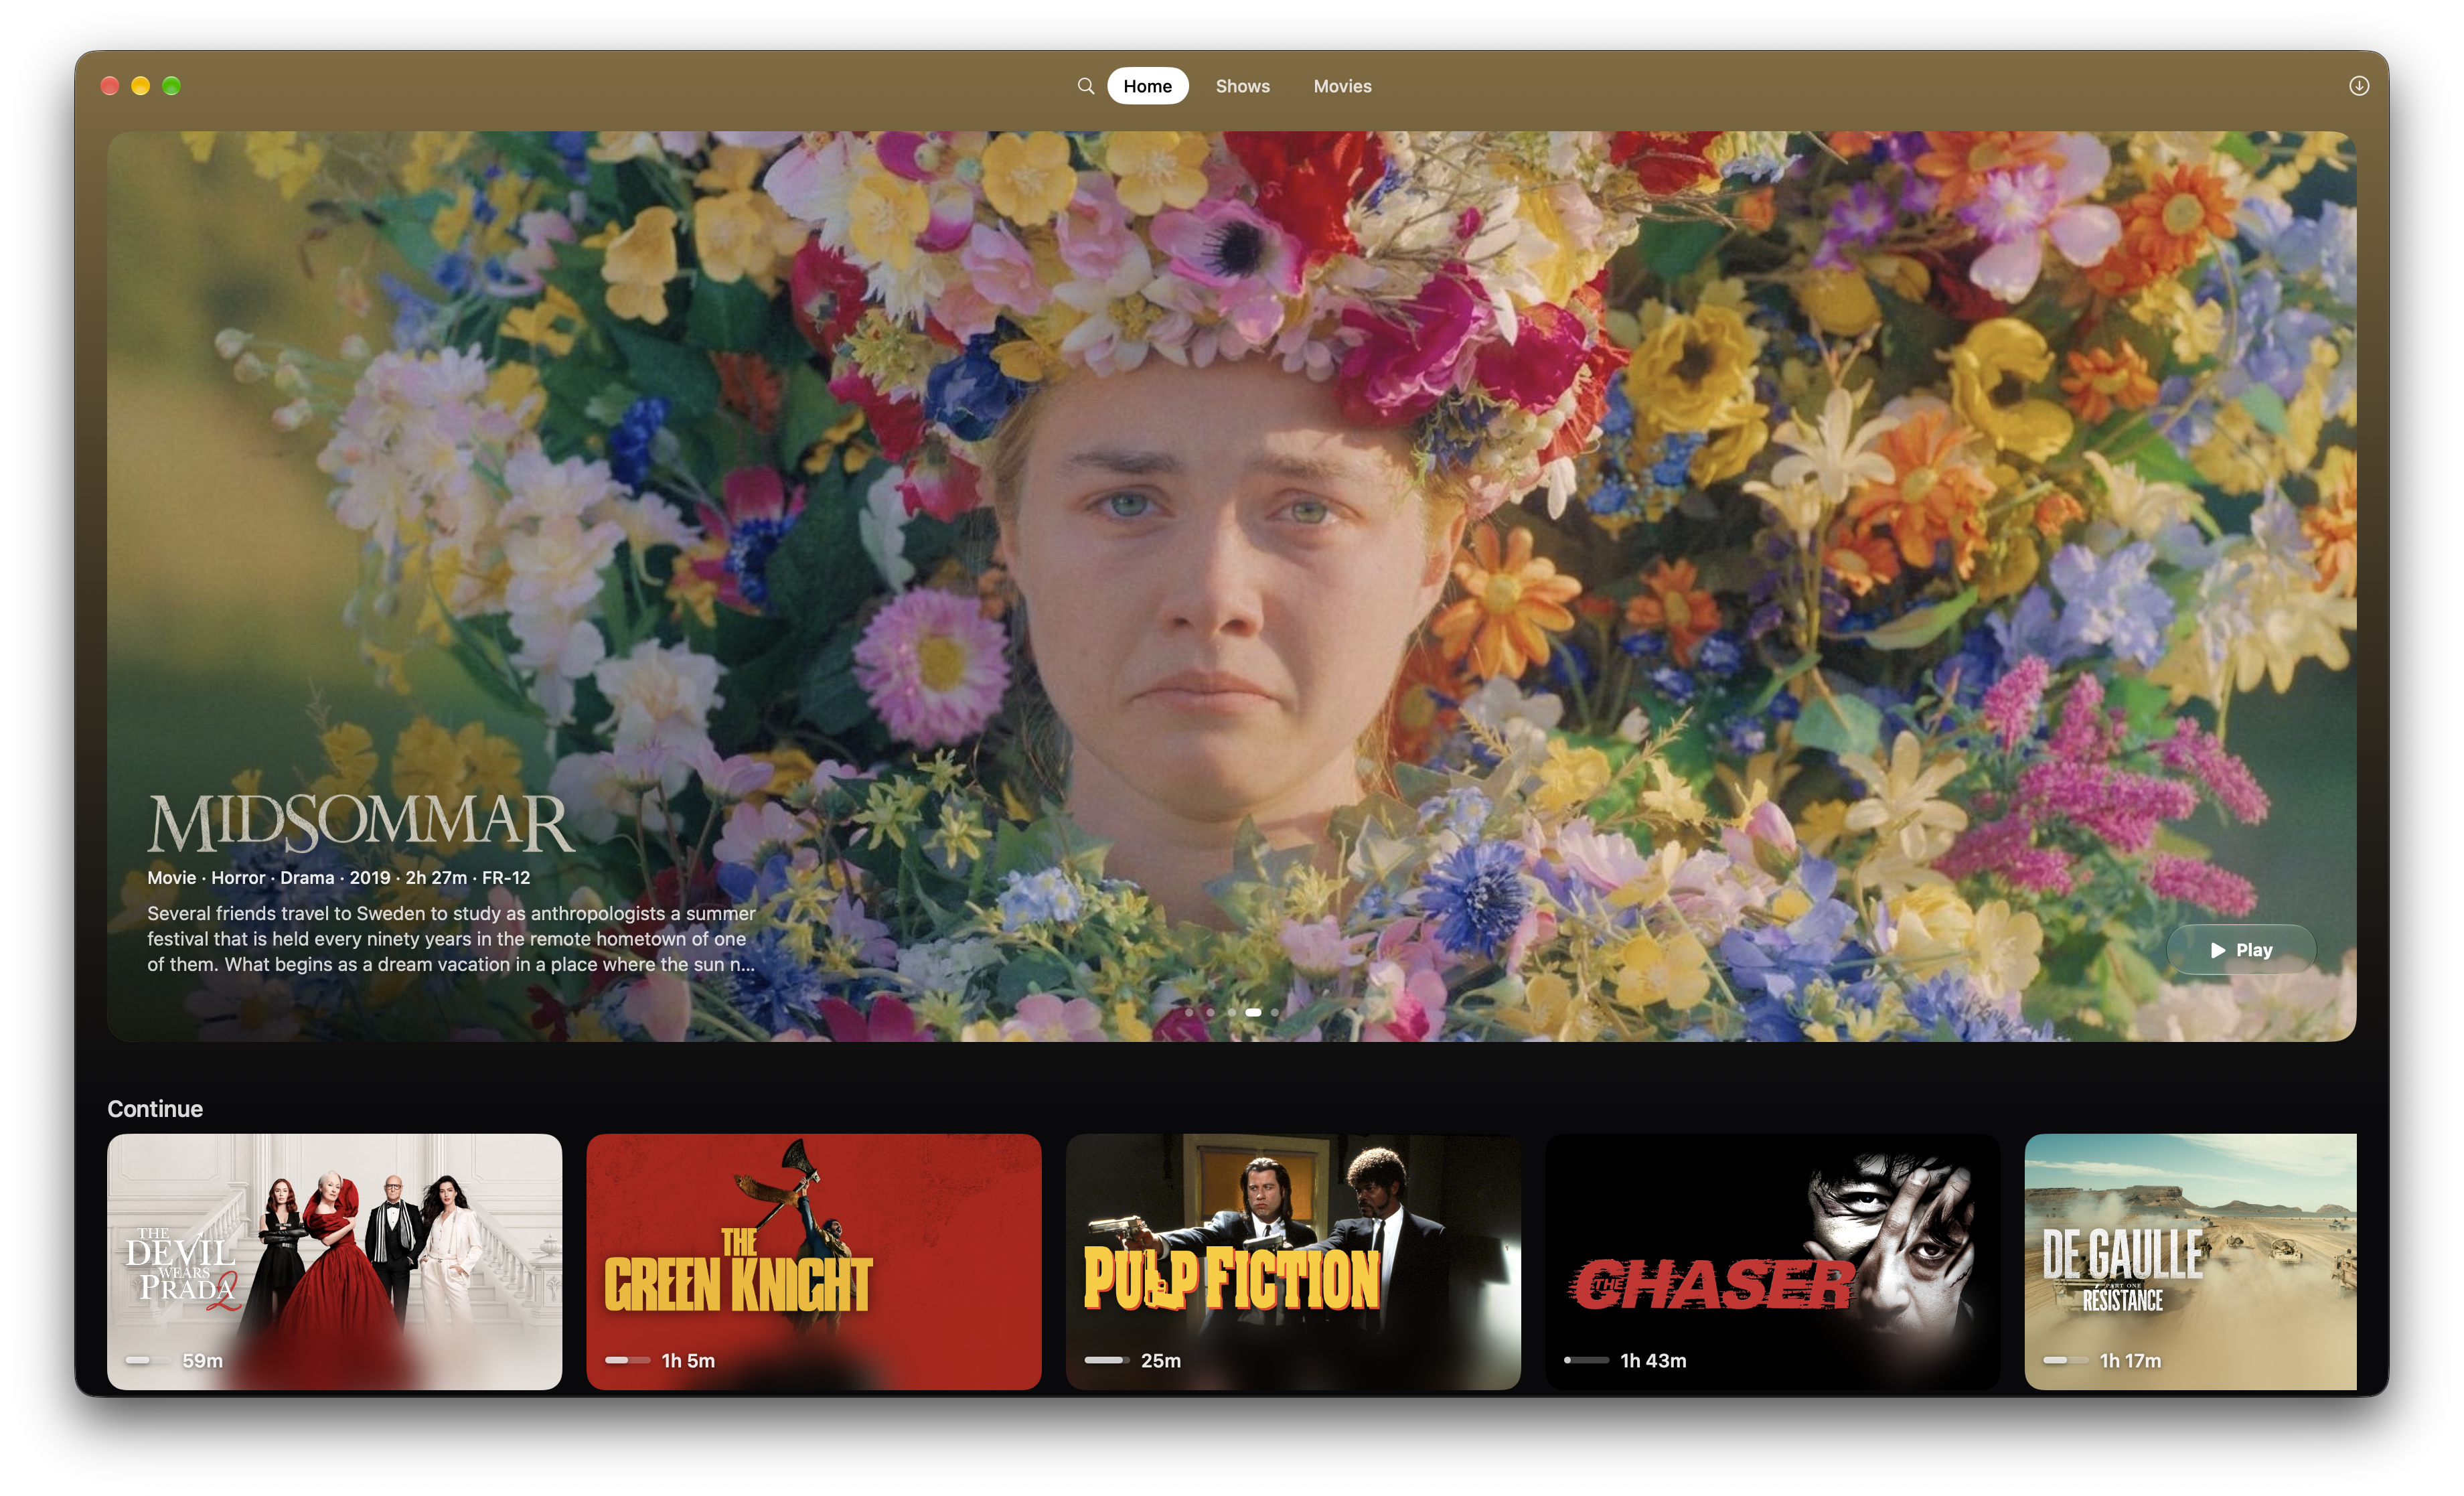Resume The Devil Wears Prada 2 card
This screenshot has height=1496, width=2464.
(x=334, y=1261)
